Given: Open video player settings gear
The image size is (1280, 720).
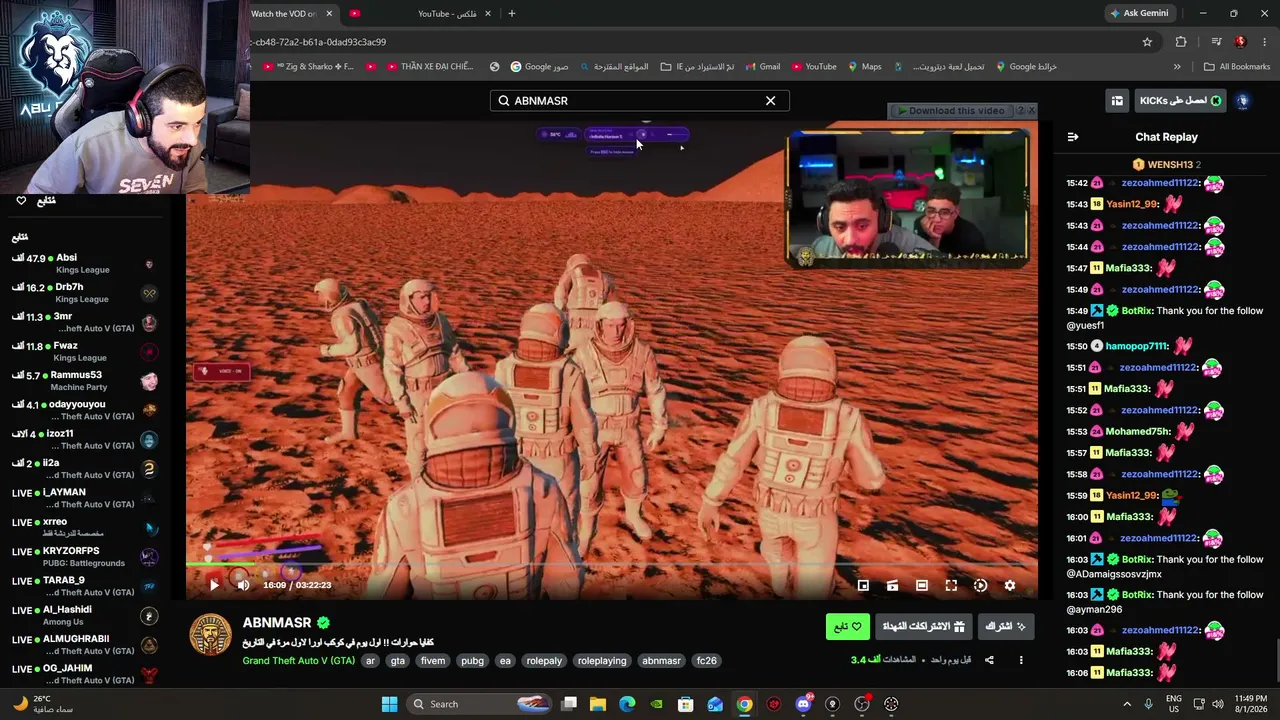Looking at the screenshot, I should click(x=1010, y=586).
